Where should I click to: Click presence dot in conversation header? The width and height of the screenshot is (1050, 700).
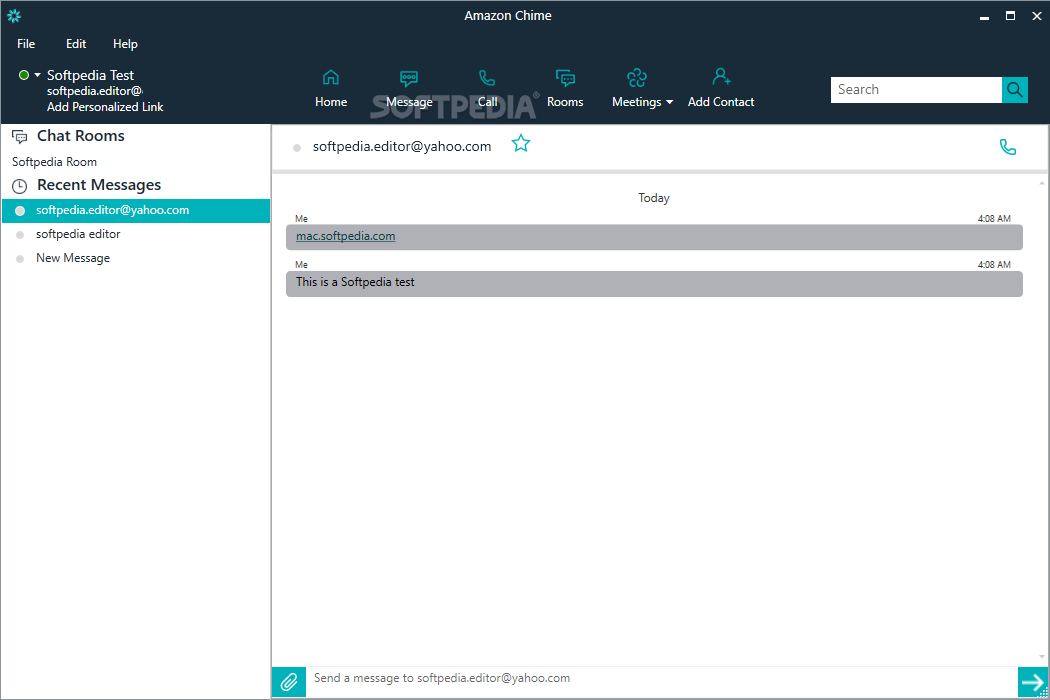point(297,147)
